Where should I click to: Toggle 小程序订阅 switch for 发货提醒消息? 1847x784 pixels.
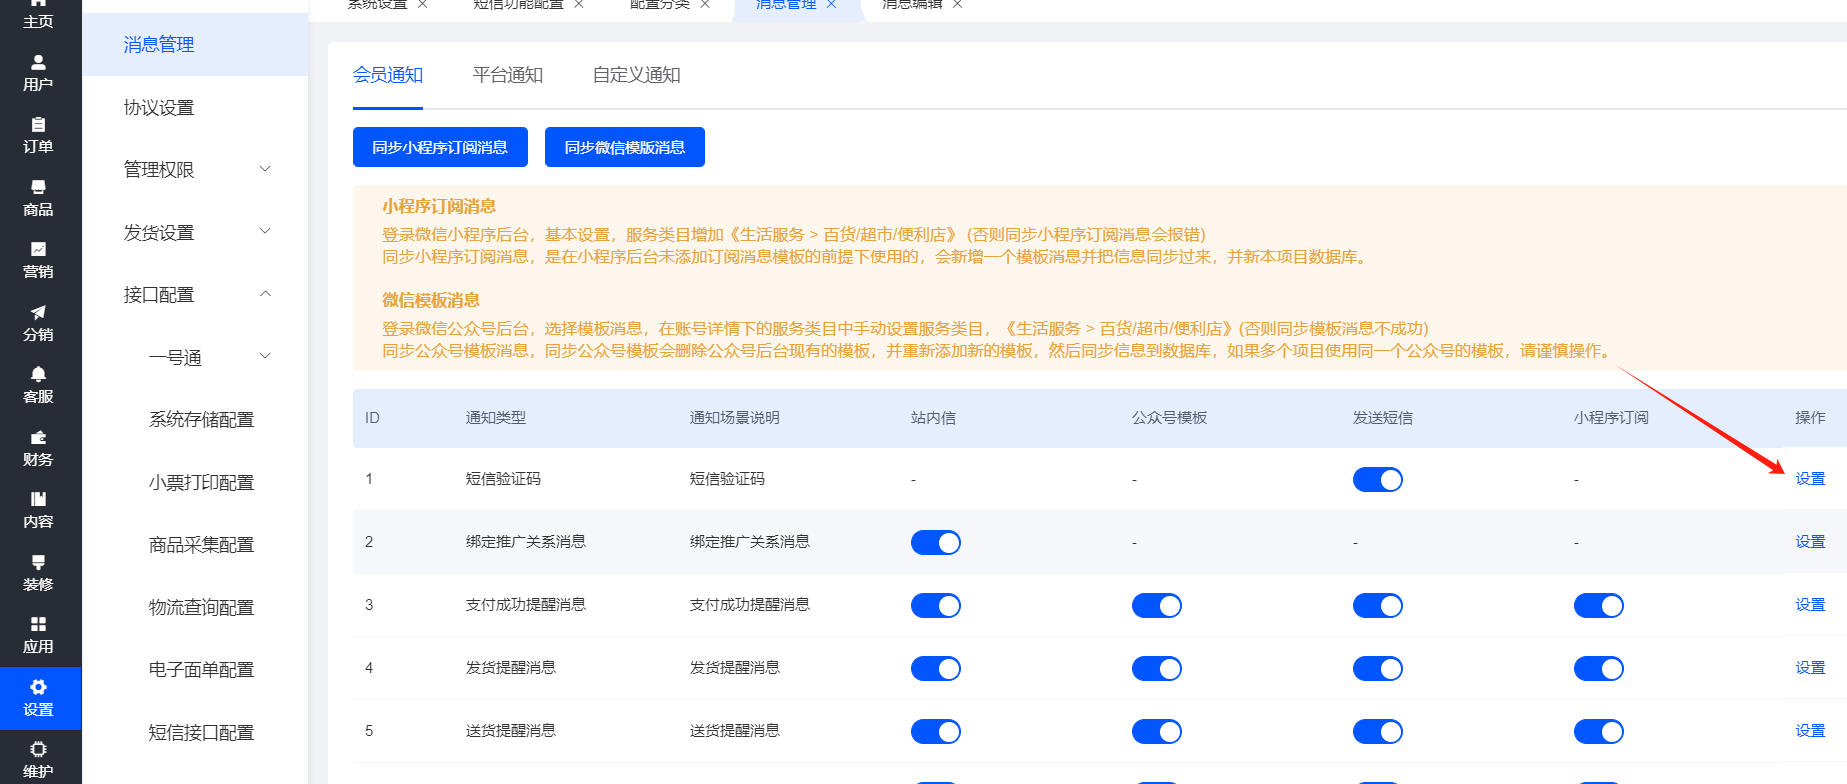click(1598, 669)
